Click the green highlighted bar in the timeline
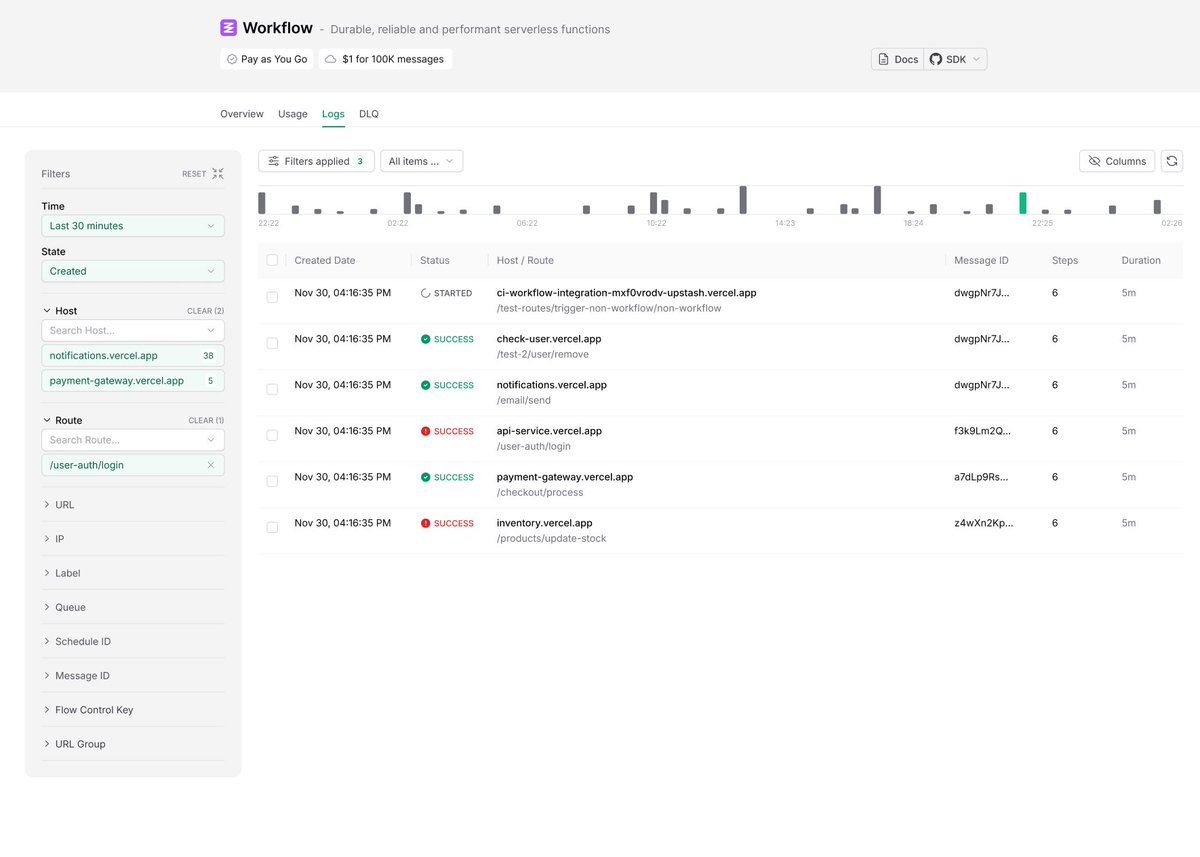 point(1022,203)
